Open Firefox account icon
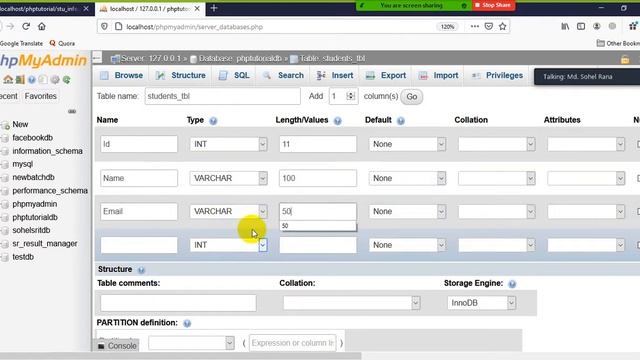 (x=596, y=27)
